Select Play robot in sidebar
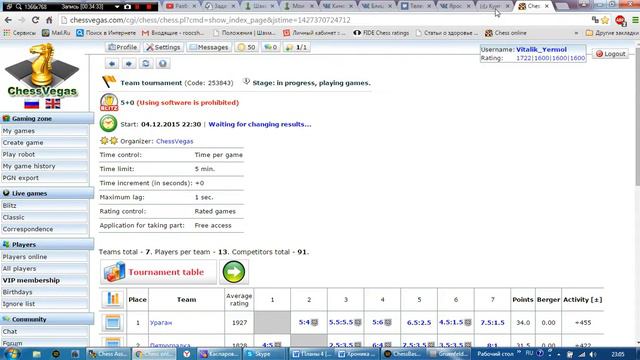This screenshot has height=360, width=640. tap(44, 155)
